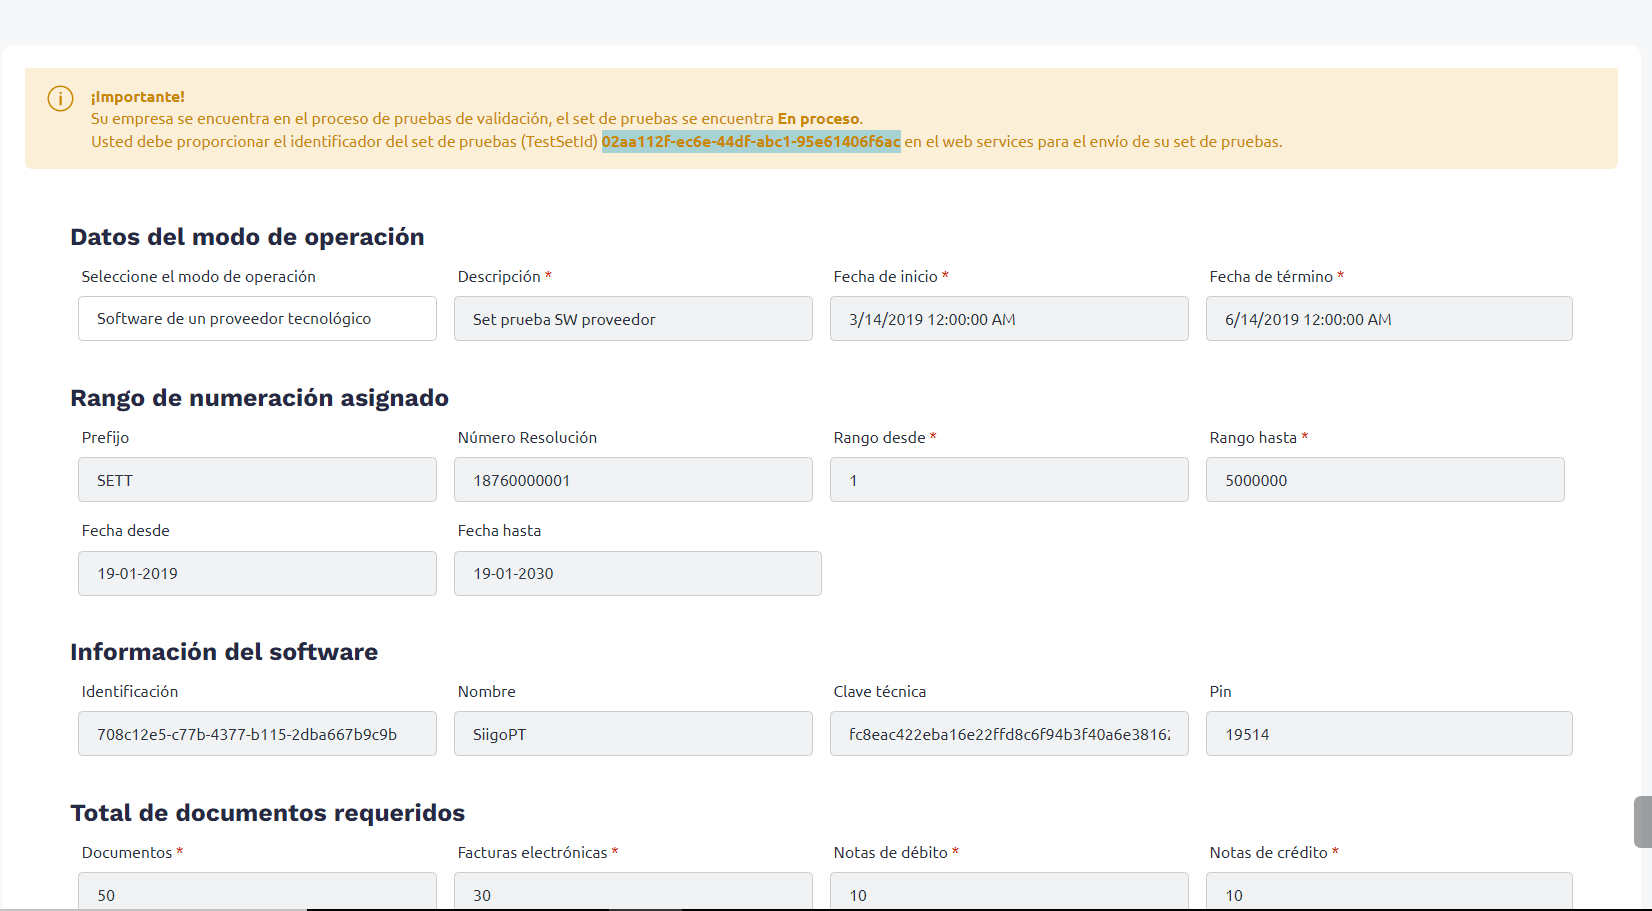
Task: Click the Fecha hasta field 19-01-2030
Action: tap(638, 573)
